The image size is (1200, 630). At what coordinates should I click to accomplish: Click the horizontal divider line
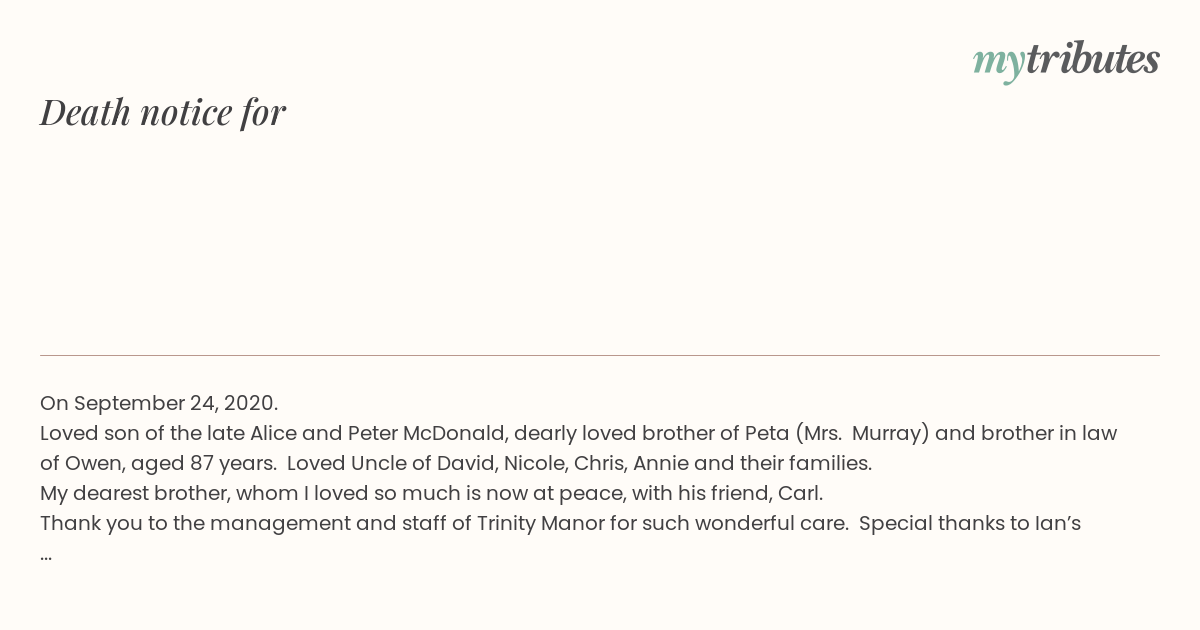click(600, 355)
